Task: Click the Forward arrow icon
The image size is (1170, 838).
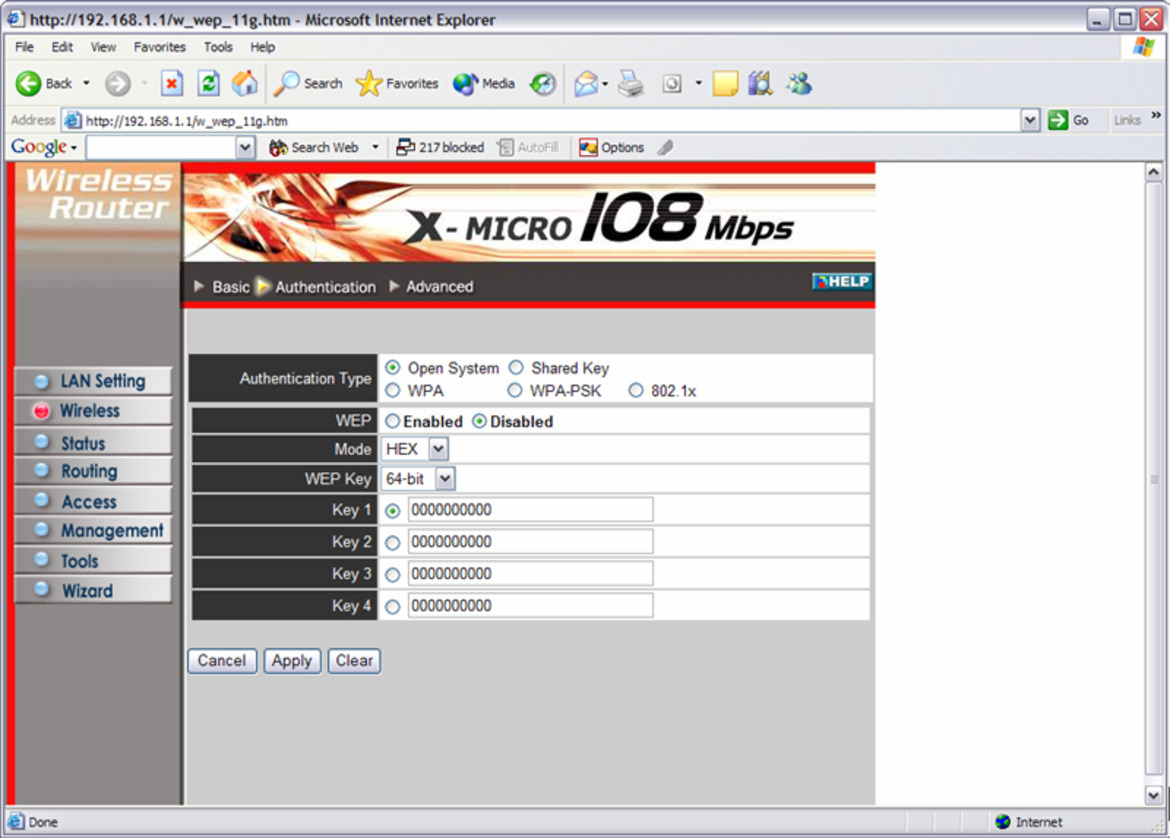Action: tap(117, 84)
